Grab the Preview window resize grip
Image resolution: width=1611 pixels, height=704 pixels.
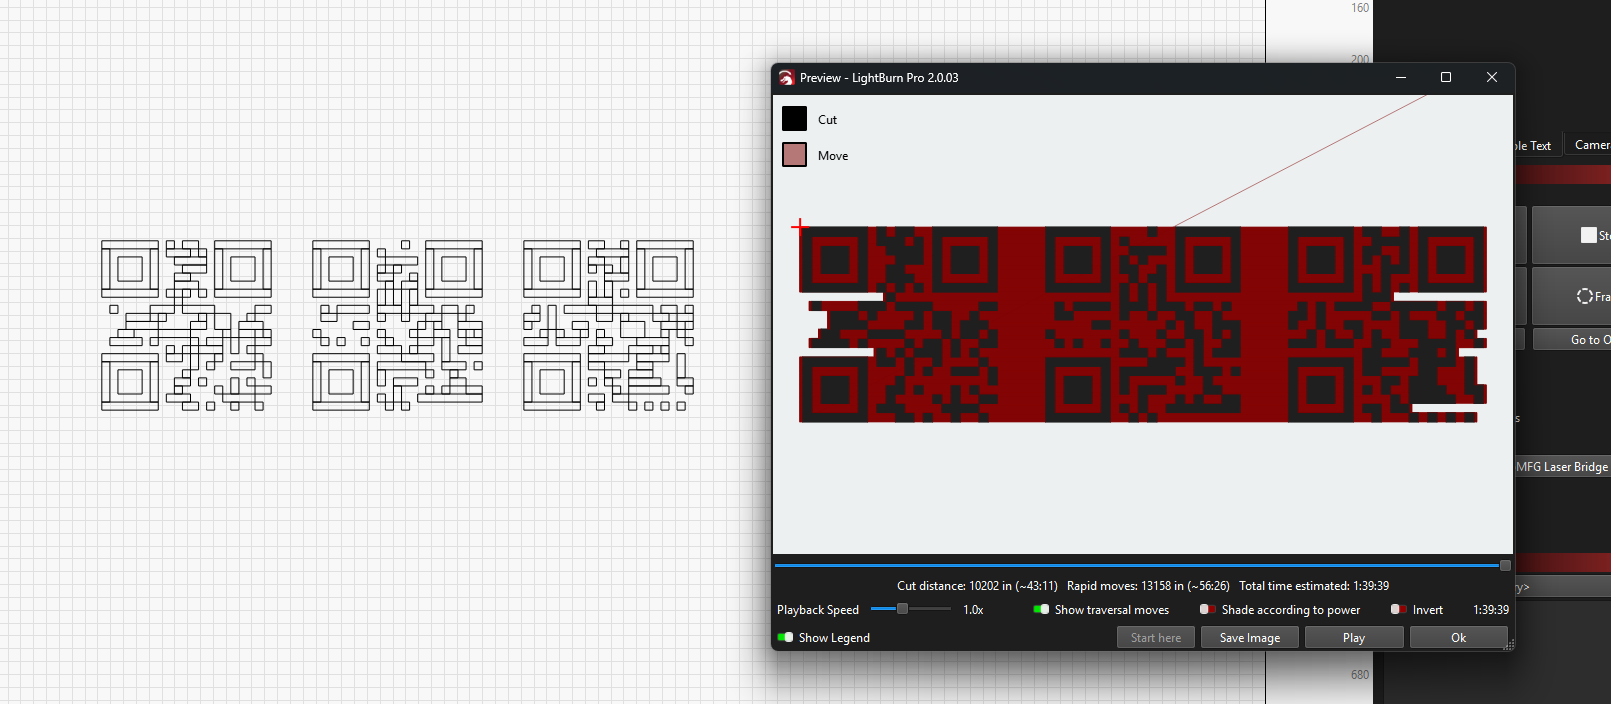[x=1508, y=645]
